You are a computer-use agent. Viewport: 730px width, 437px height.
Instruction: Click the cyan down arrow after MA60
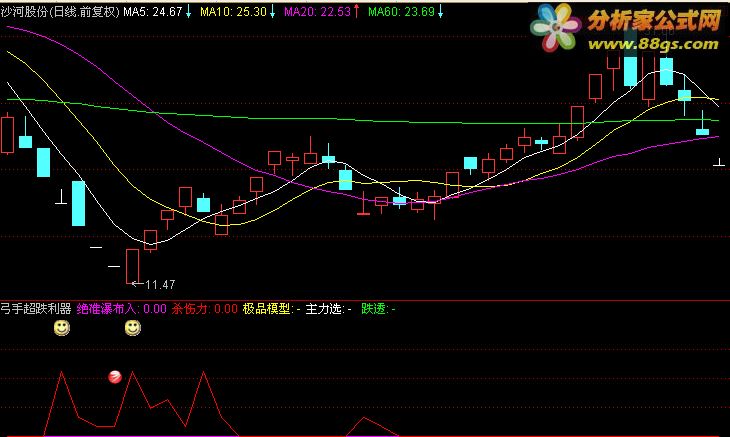(440, 11)
